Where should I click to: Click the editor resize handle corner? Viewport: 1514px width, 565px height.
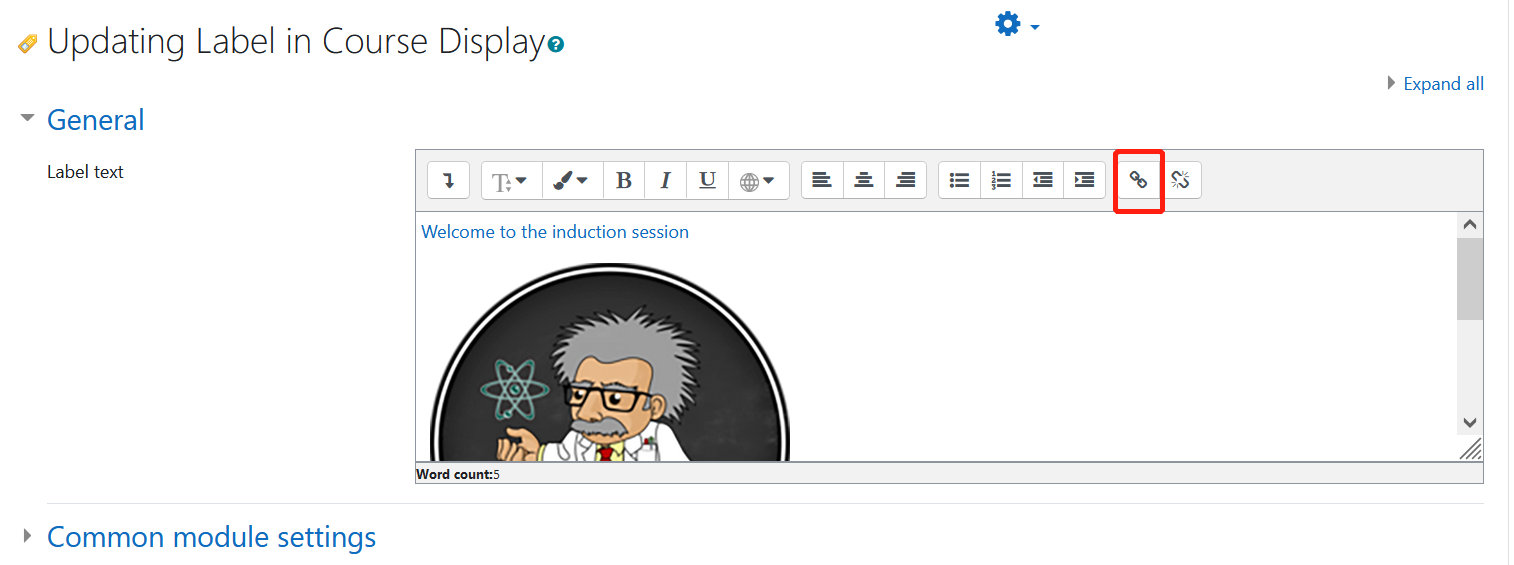(x=1470, y=449)
